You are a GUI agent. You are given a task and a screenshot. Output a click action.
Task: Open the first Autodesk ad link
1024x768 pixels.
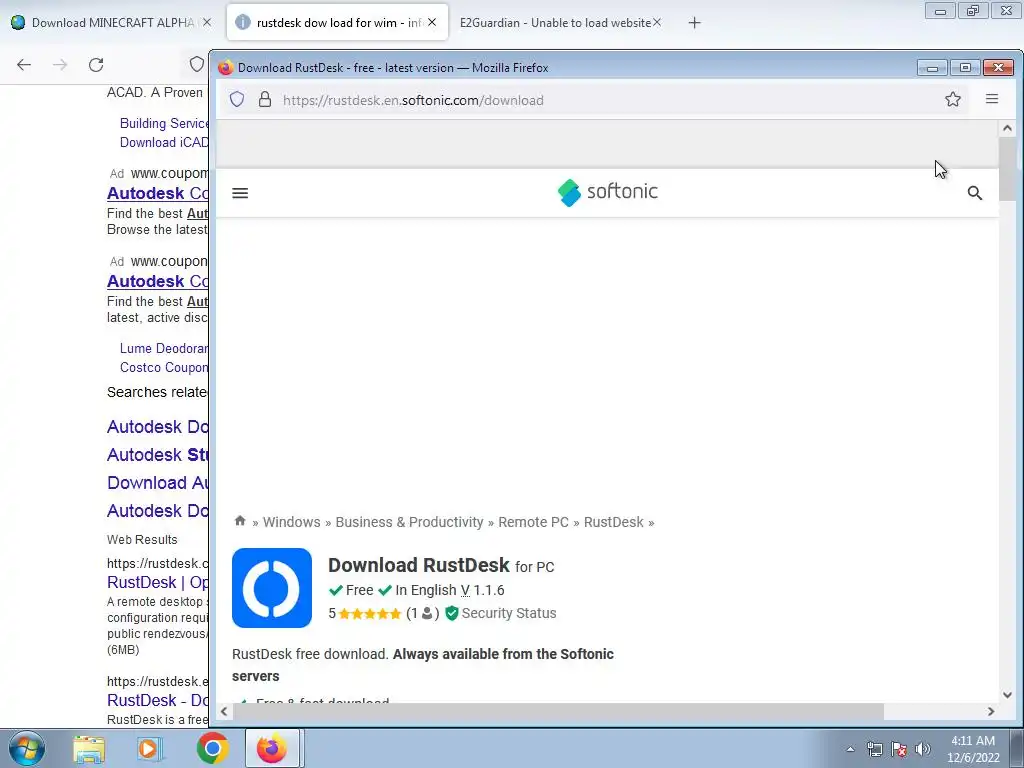coord(157,193)
